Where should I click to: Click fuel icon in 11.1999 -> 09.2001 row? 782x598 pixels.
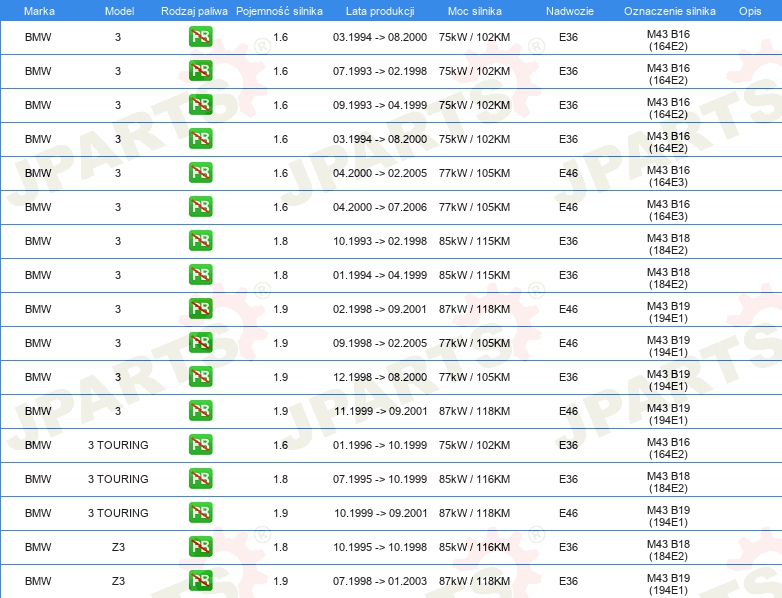[200, 410]
